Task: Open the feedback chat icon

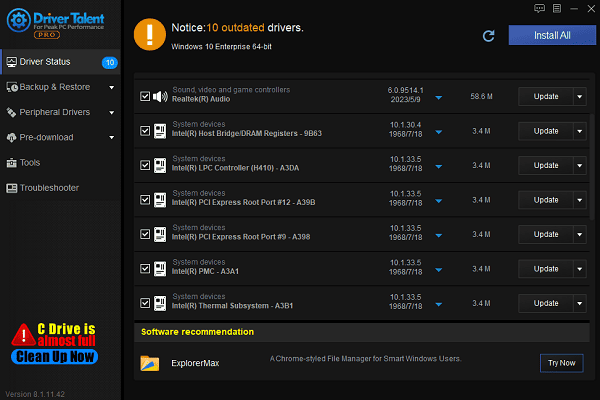Action: click(x=540, y=8)
